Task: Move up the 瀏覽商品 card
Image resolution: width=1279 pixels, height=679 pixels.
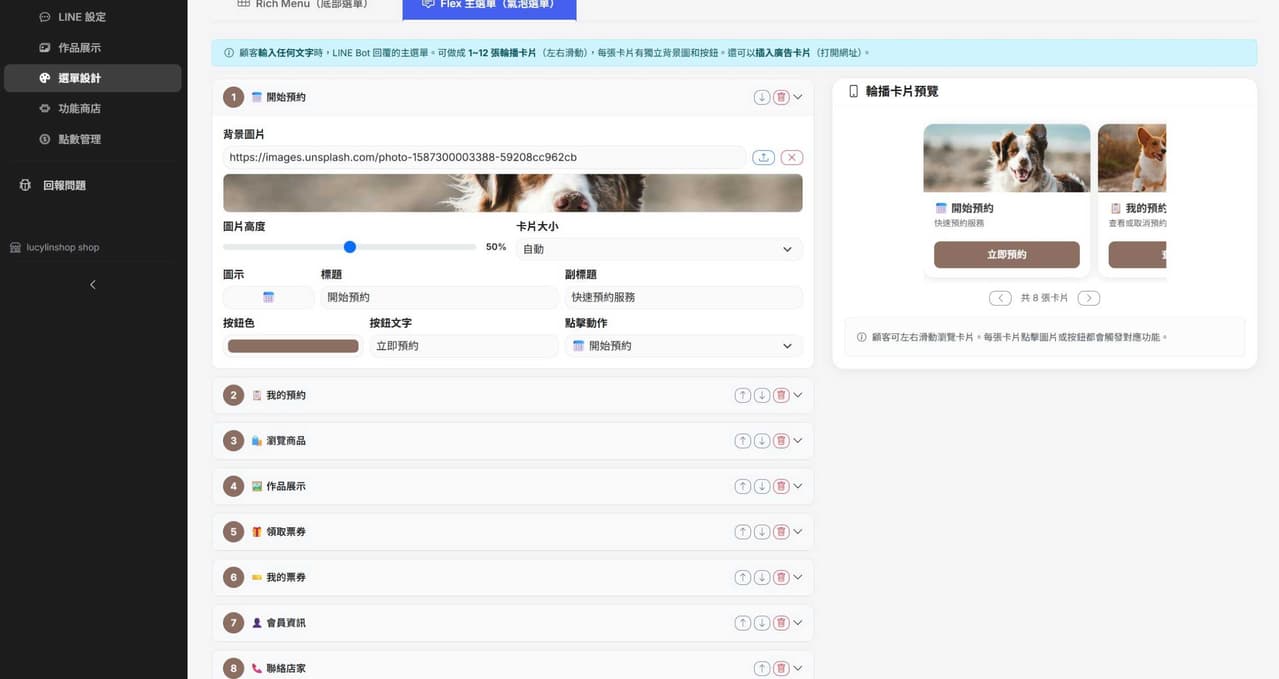Action: click(x=742, y=441)
